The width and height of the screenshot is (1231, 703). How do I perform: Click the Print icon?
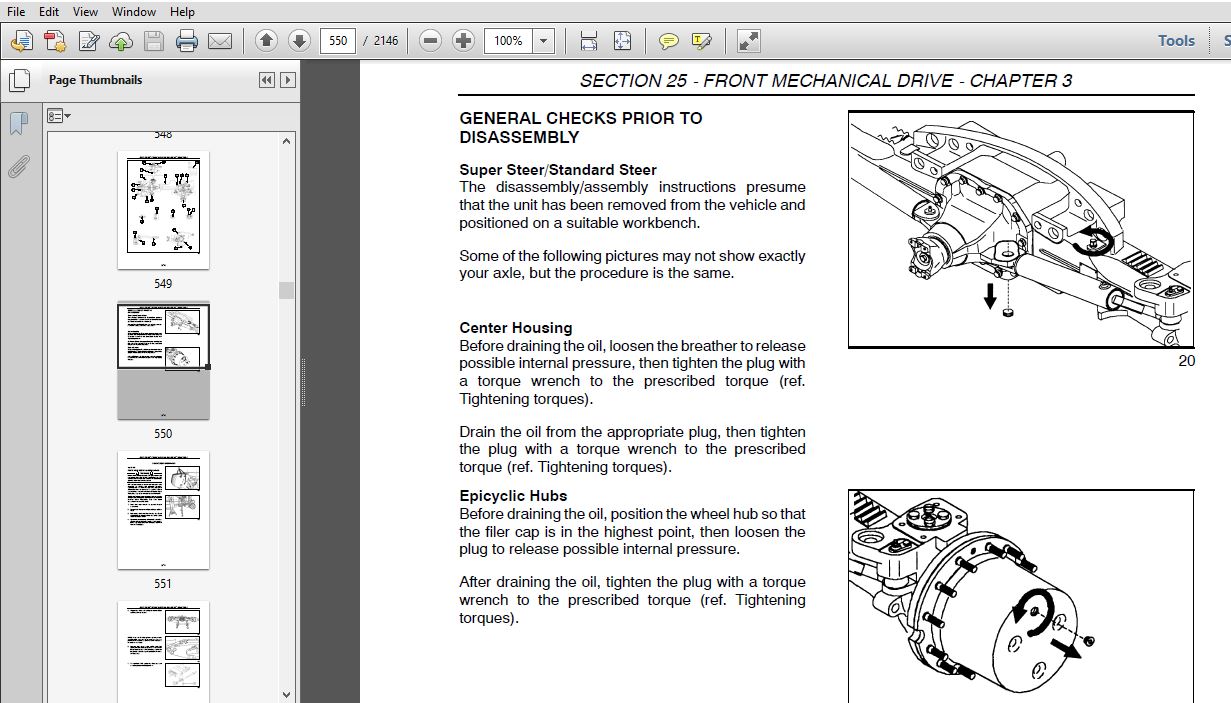(x=187, y=41)
